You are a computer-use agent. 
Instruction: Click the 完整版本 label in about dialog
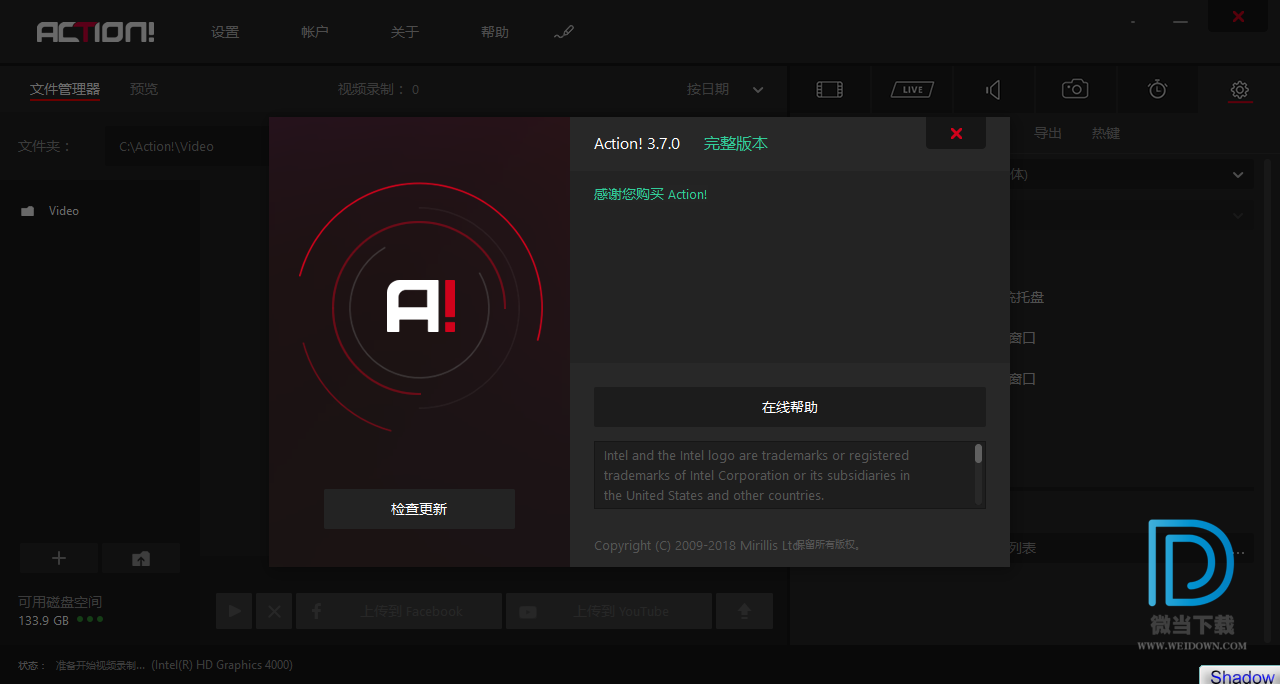pyautogui.click(x=736, y=144)
